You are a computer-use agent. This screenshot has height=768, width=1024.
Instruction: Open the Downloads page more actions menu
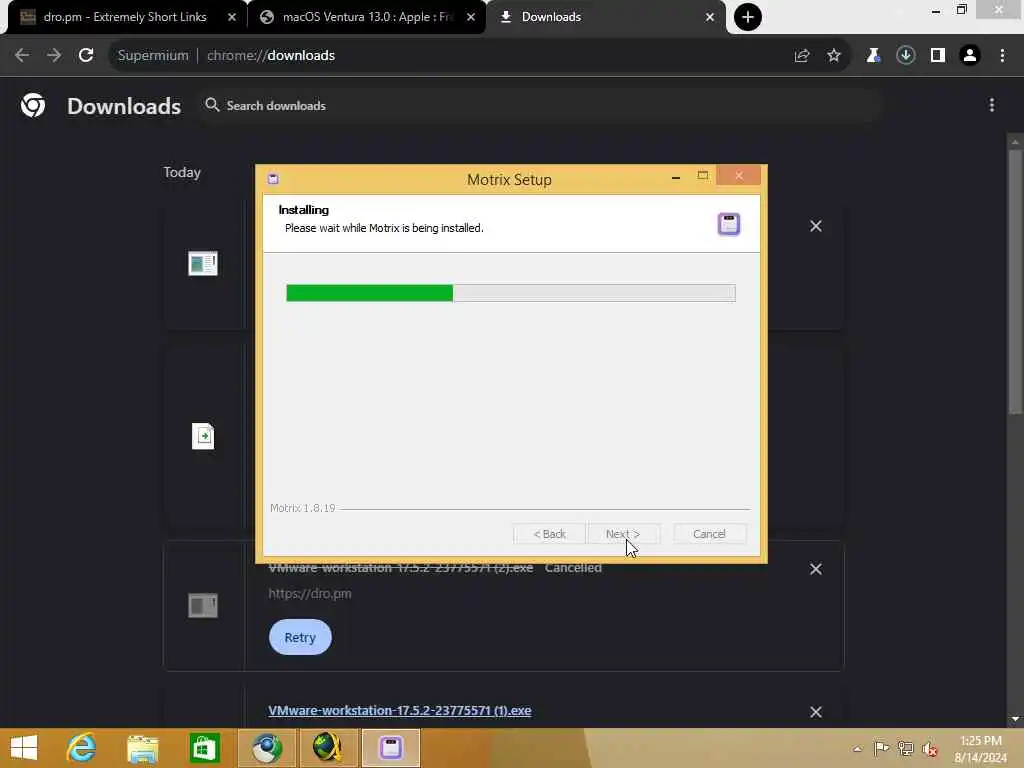click(991, 105)
